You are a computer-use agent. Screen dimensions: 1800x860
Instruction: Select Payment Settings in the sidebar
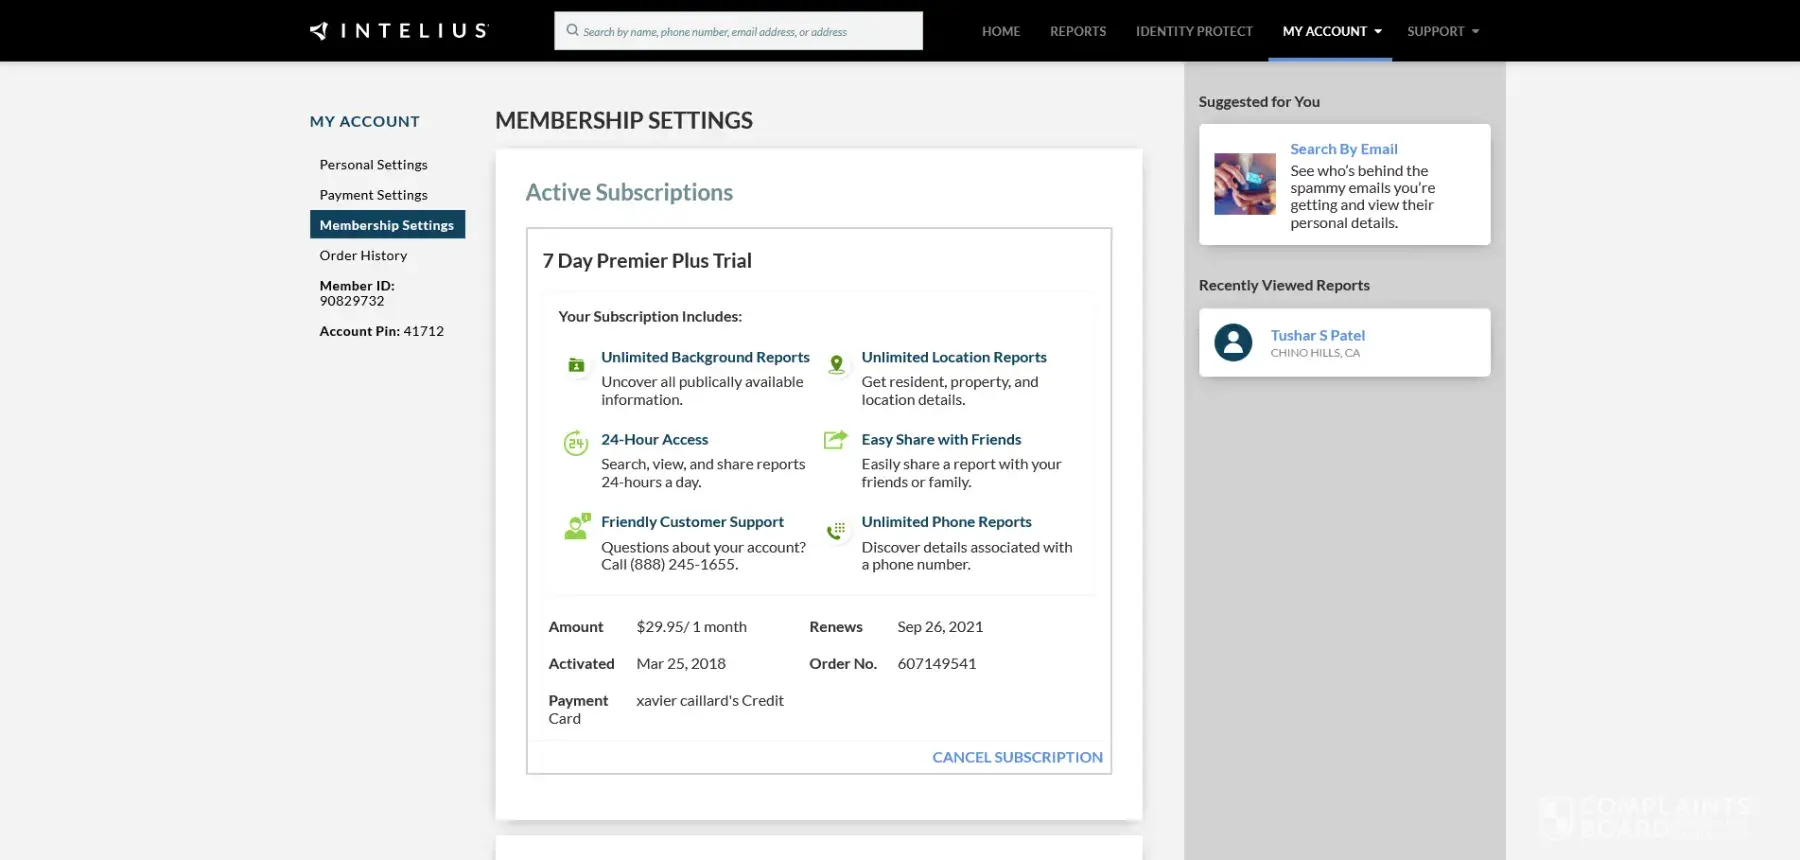click(x=373, y=195)
